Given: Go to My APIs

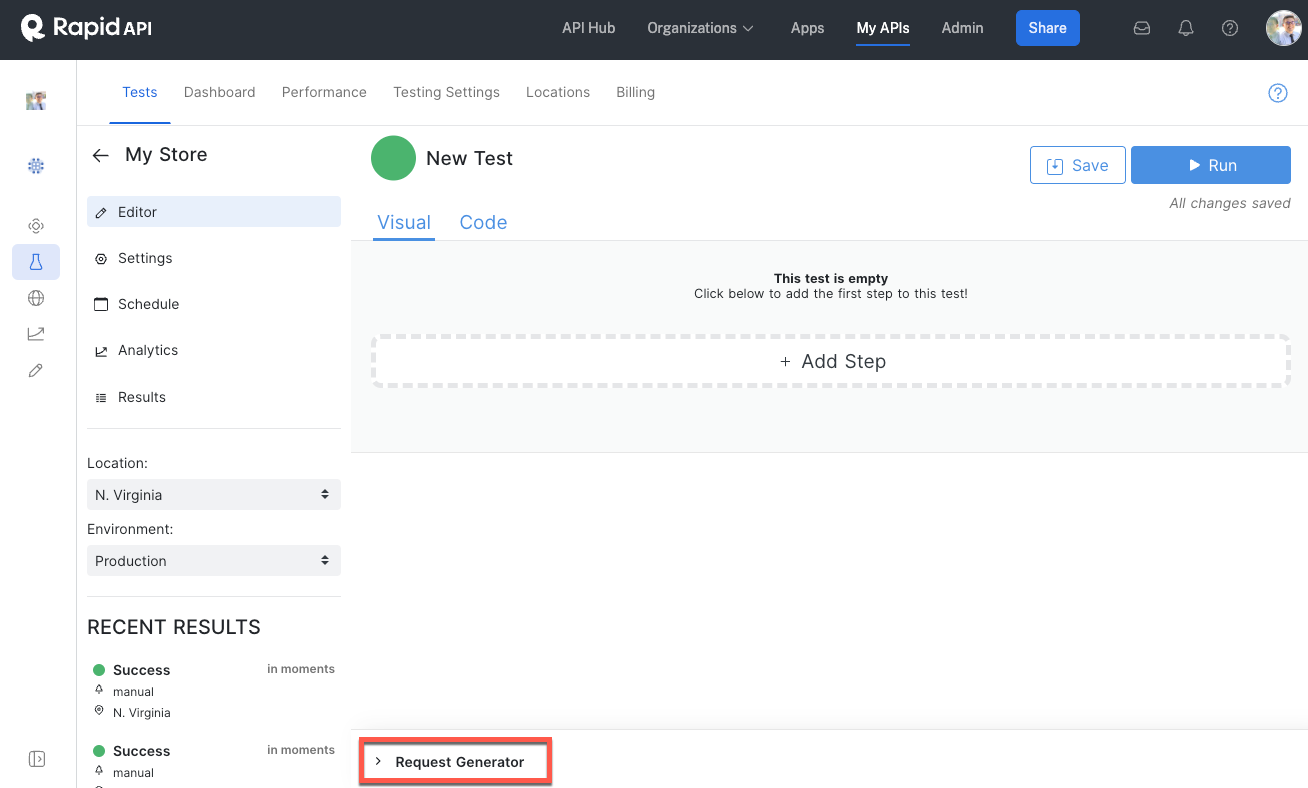Looking at the screenshot, I should [883, 28].
